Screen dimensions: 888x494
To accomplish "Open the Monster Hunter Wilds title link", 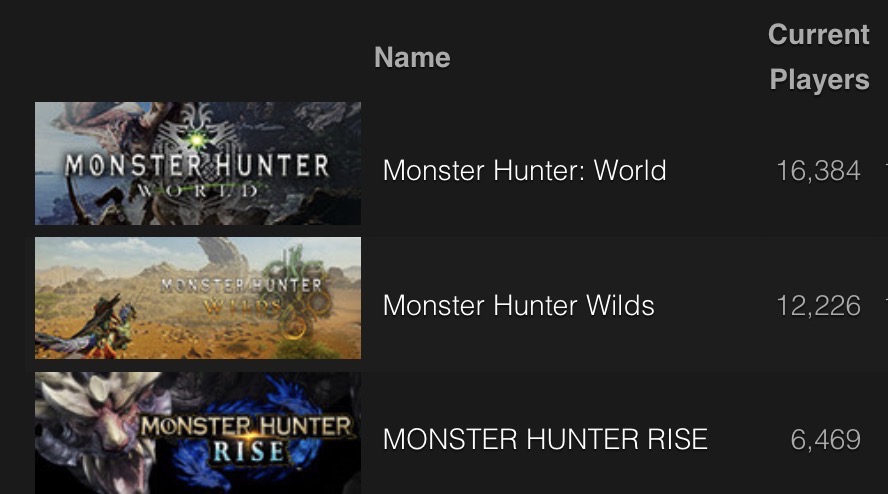I will click(519, 305).
